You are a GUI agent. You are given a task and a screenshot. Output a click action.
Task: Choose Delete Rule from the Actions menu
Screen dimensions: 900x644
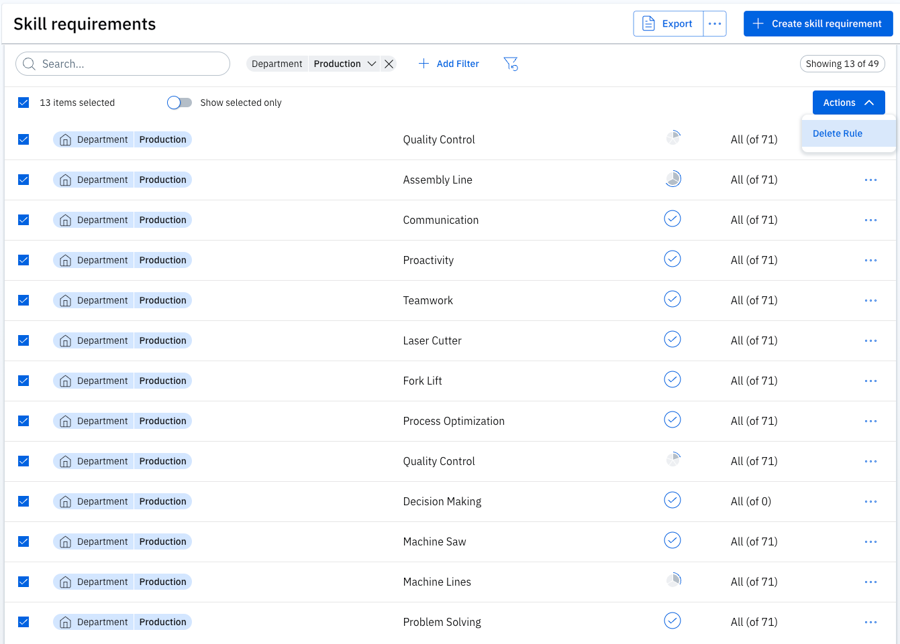838,133
